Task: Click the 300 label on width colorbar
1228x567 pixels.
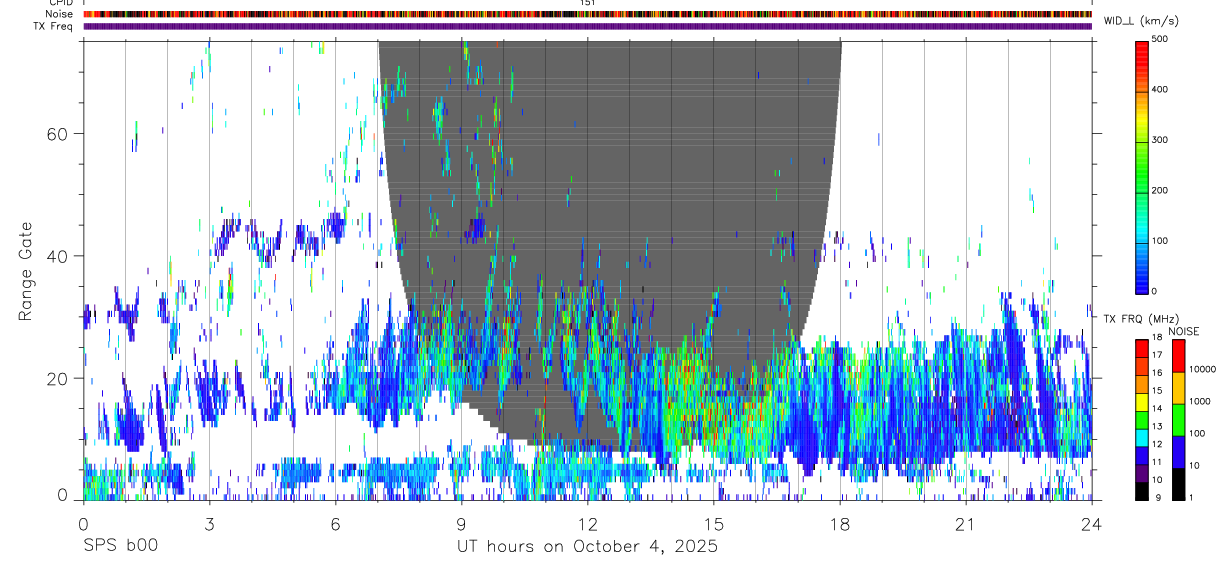Action: 1161,140
